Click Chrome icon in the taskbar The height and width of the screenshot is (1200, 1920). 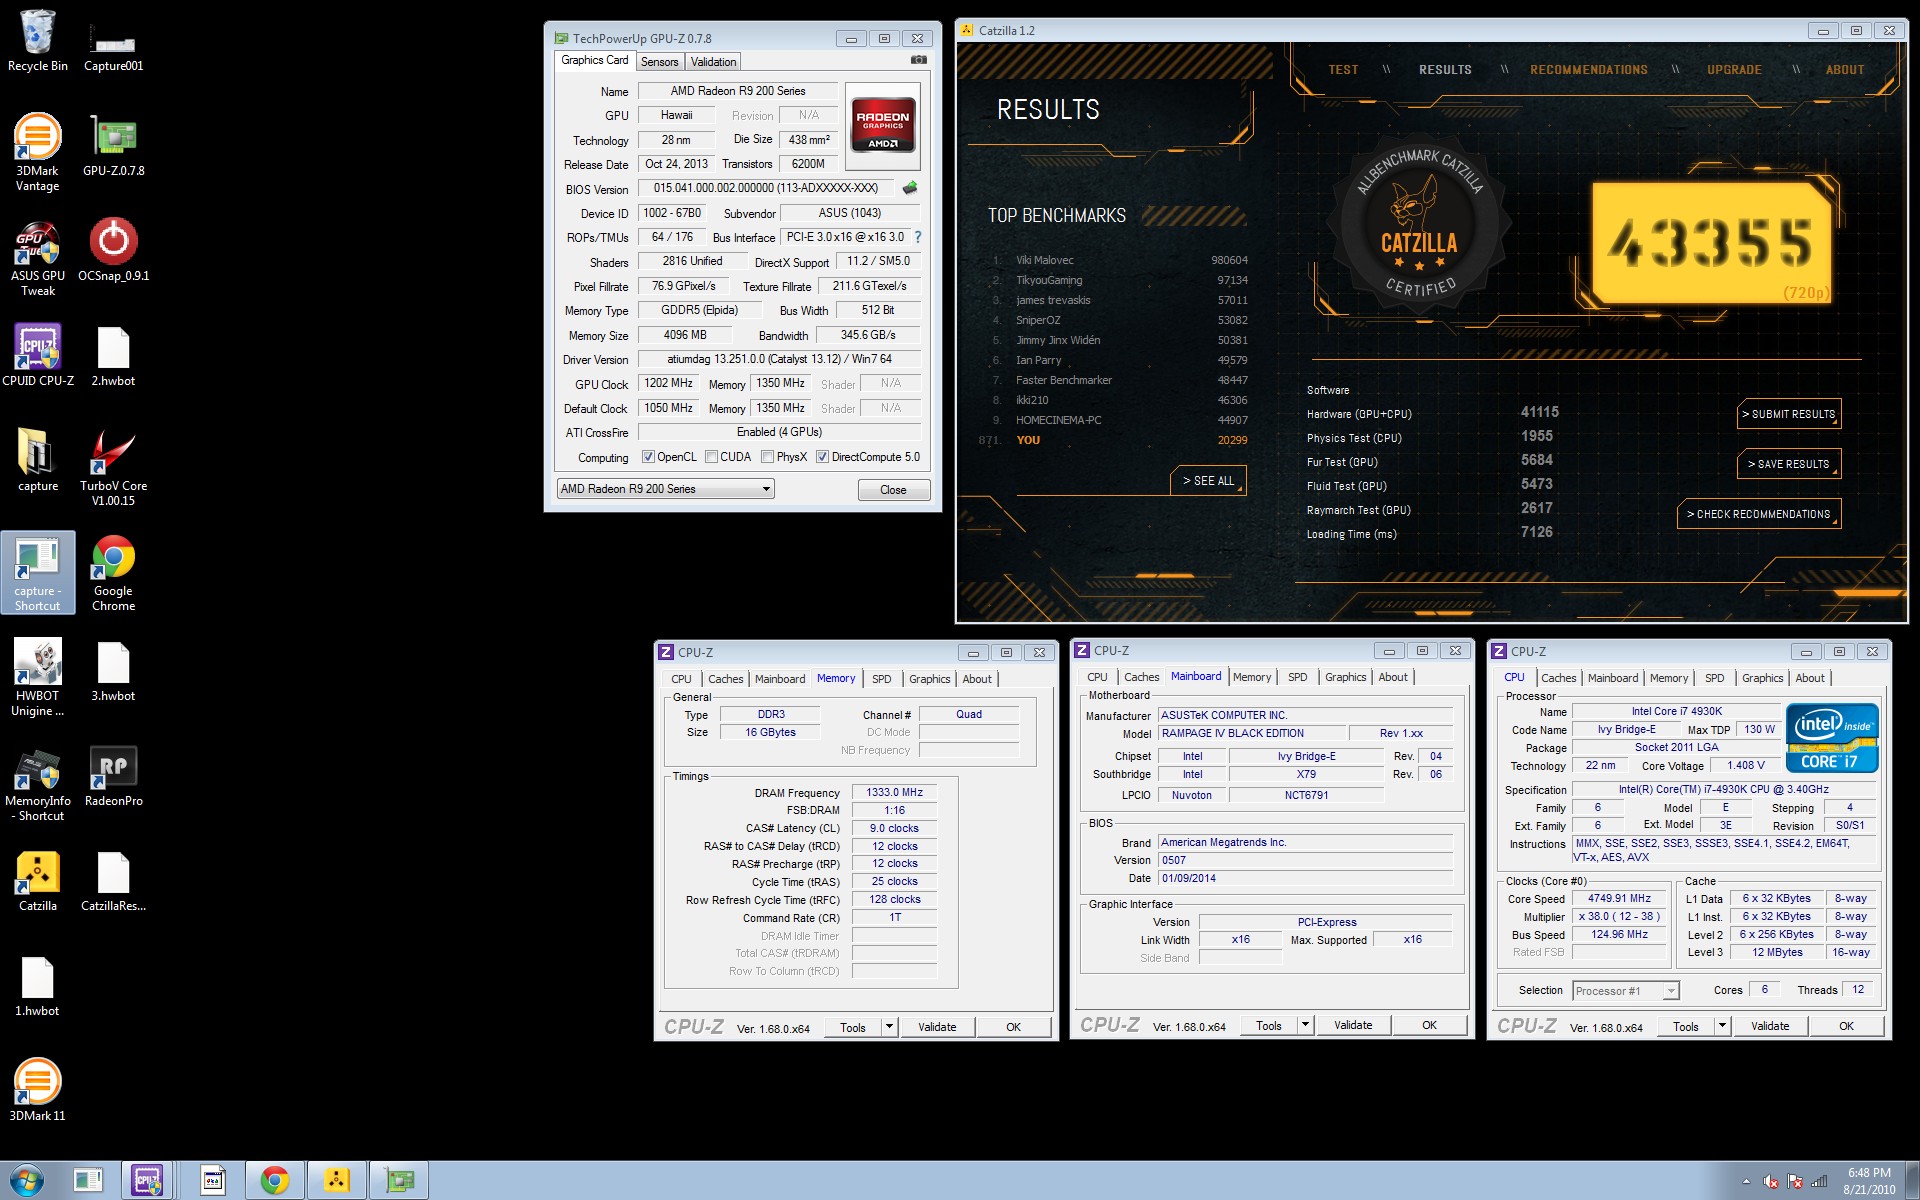274,1180
